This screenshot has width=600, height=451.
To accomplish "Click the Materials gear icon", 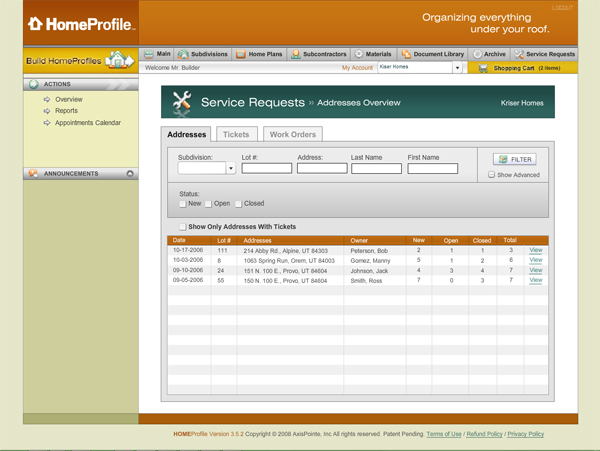I will point(359,54).
